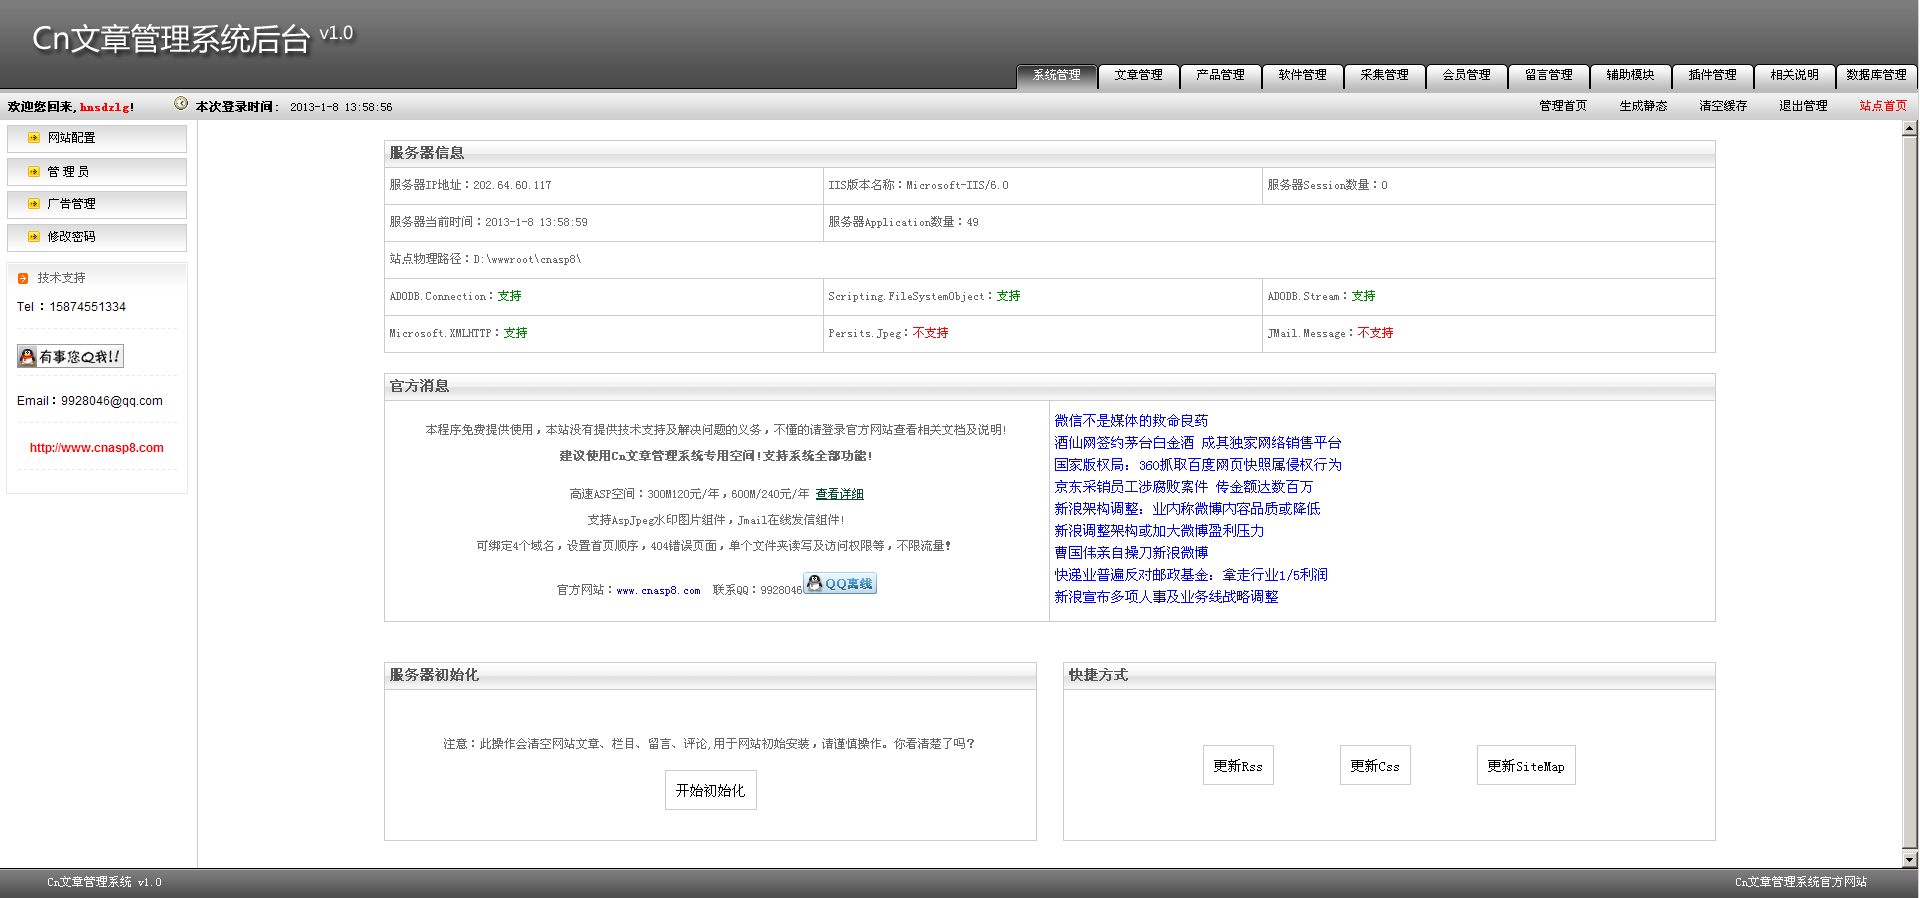Screen dimensions: 1920x898
Task: Click the orange 技术支持 icon
Action: (x=23, y=279)
